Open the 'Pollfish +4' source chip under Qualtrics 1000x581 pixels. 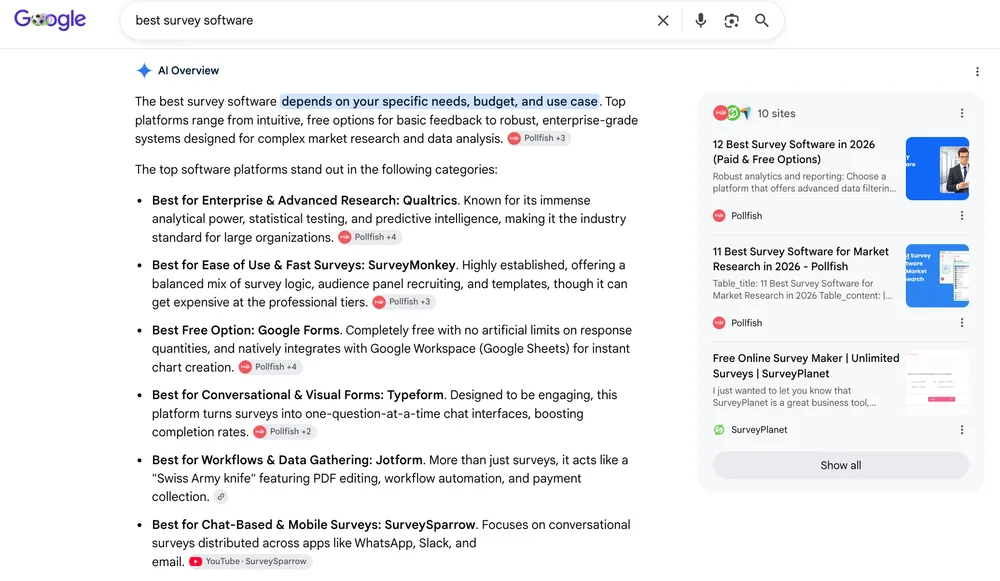pyautogui.click(x=369, y=237)
